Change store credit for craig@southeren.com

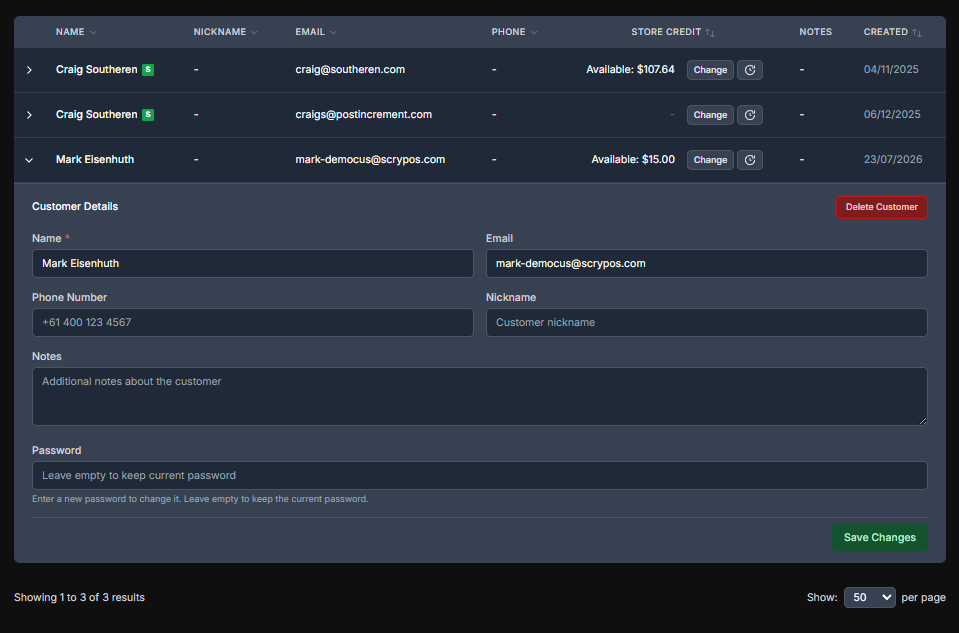pos(710,70)
